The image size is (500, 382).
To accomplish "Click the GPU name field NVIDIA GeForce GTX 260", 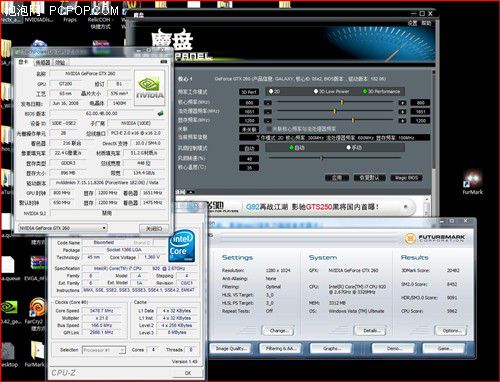I will pos(90,74).
